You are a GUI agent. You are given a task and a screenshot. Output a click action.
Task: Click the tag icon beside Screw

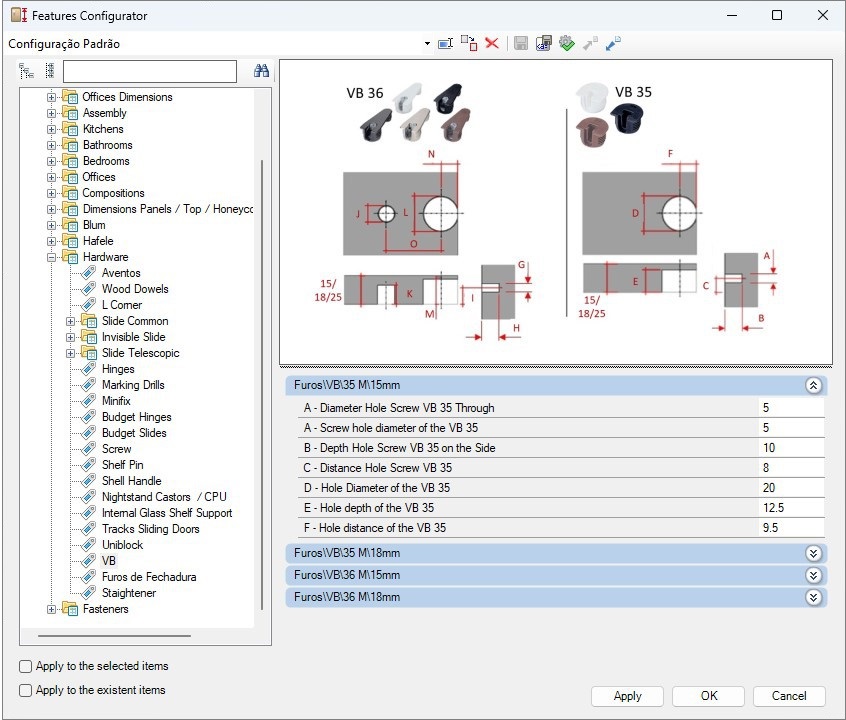pos(88,449)
